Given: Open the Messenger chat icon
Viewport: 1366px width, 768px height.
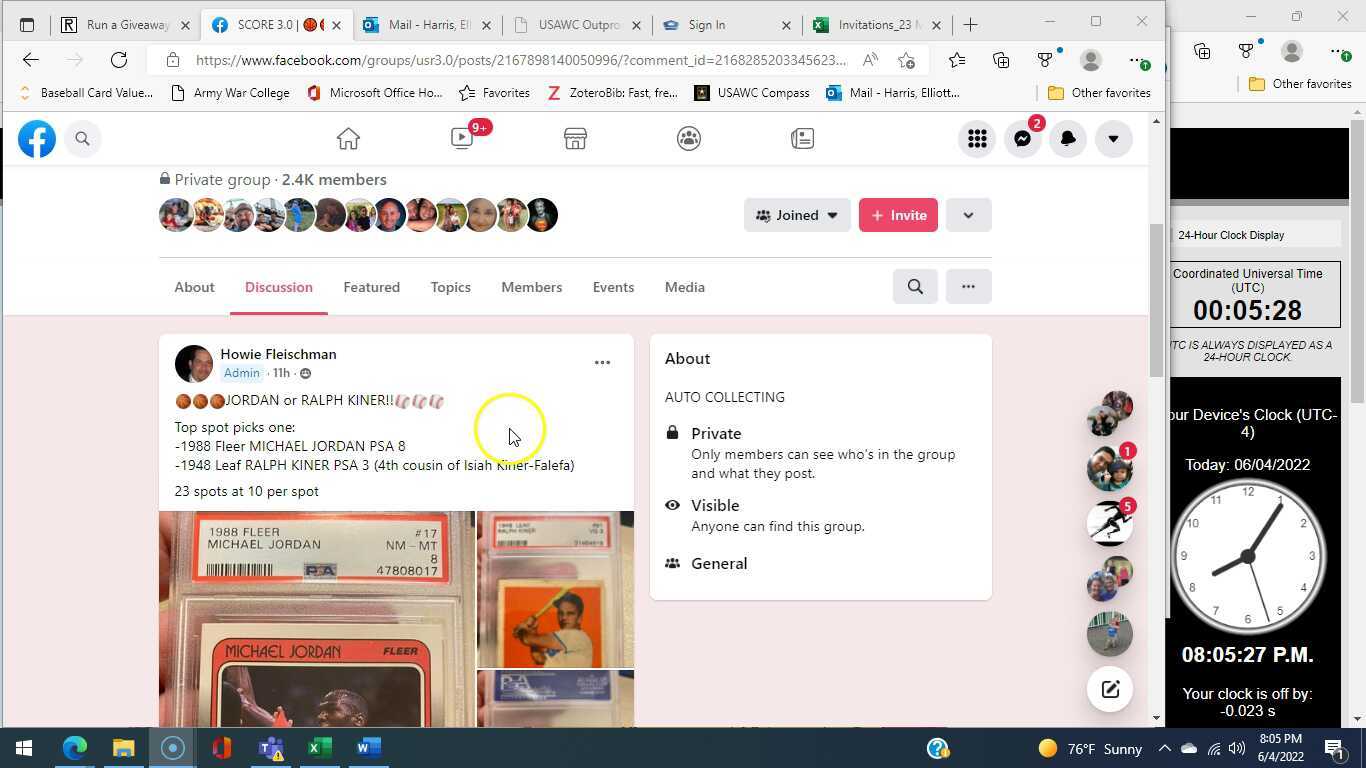Looking at the screenshot, I should (x=1022, y=139).
